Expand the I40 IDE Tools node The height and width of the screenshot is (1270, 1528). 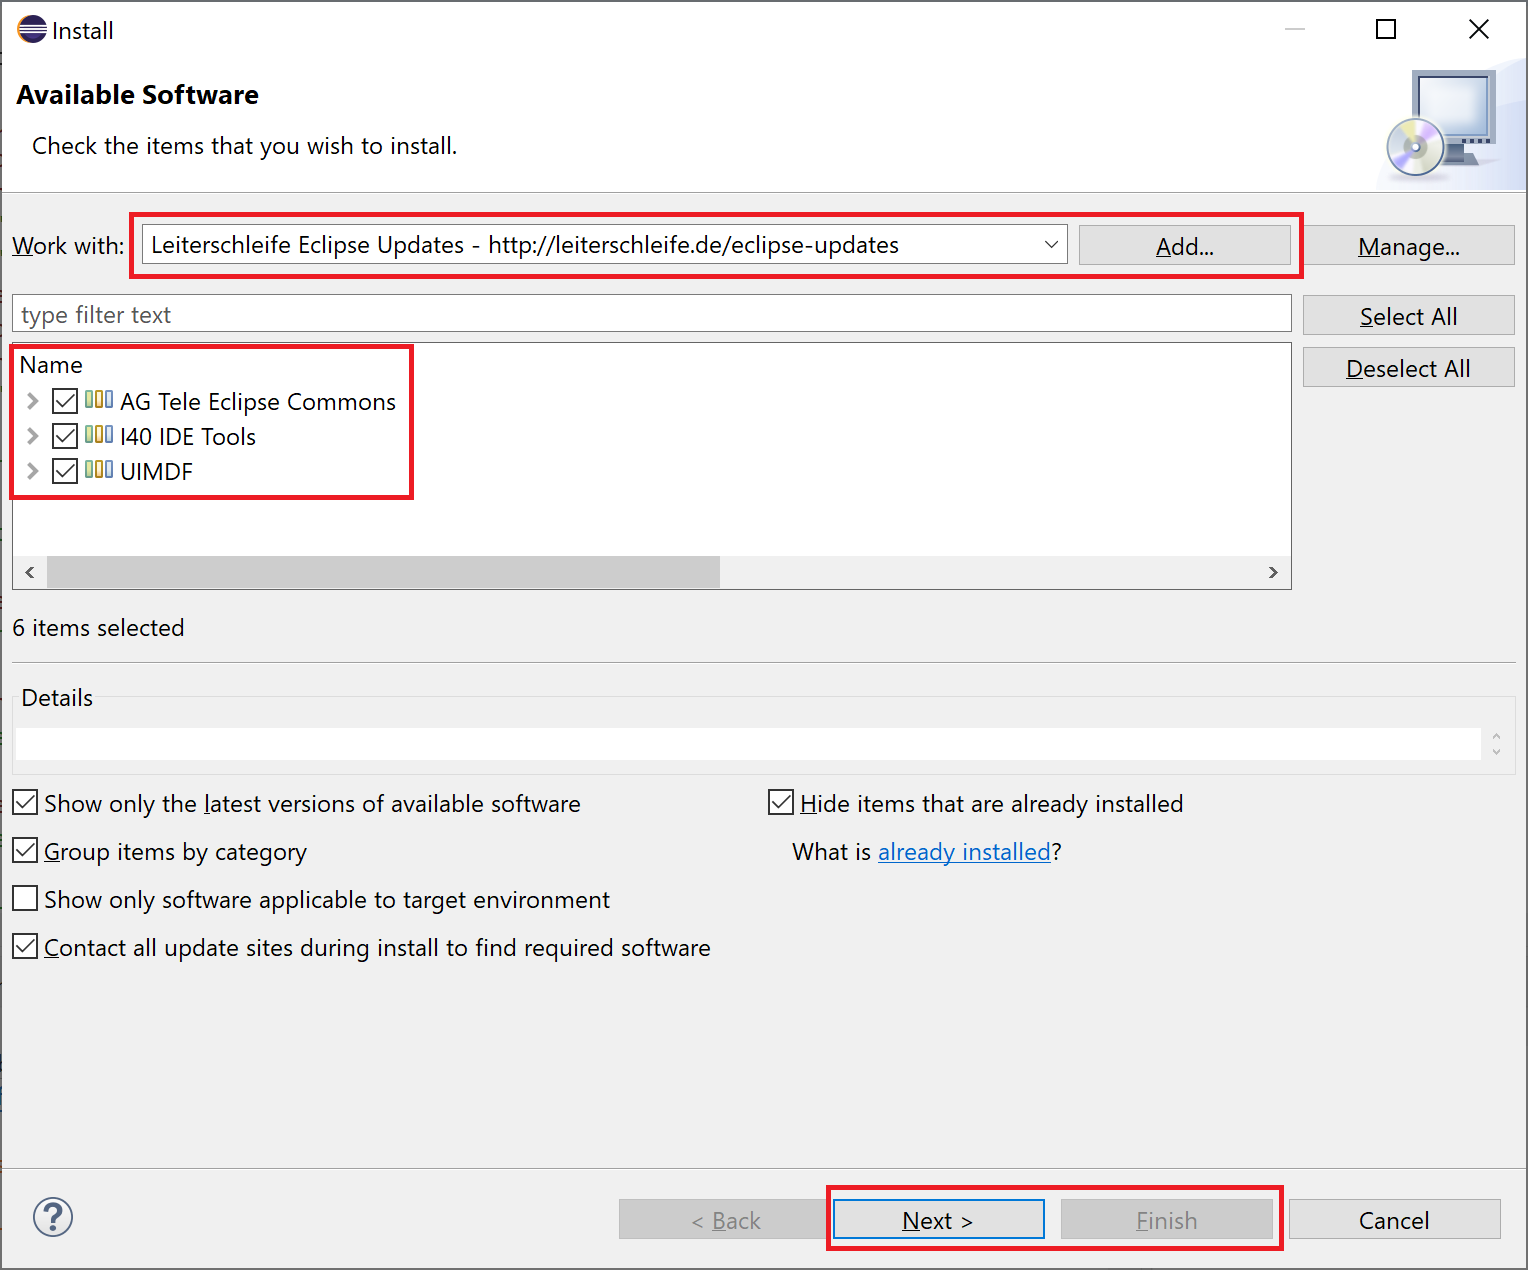tap(32, 436)
